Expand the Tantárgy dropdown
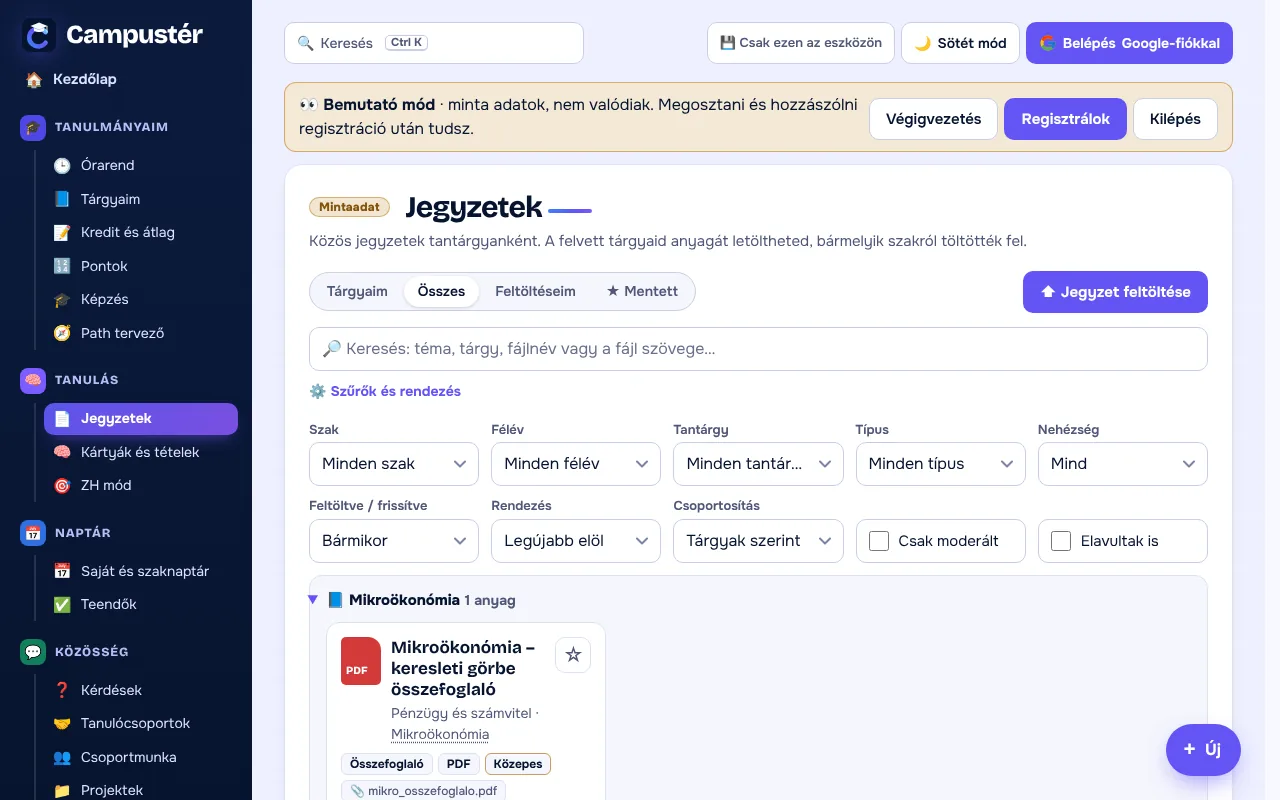Image resolution: width=1280 pixels, height=800 pixels. tap(758, 464)
